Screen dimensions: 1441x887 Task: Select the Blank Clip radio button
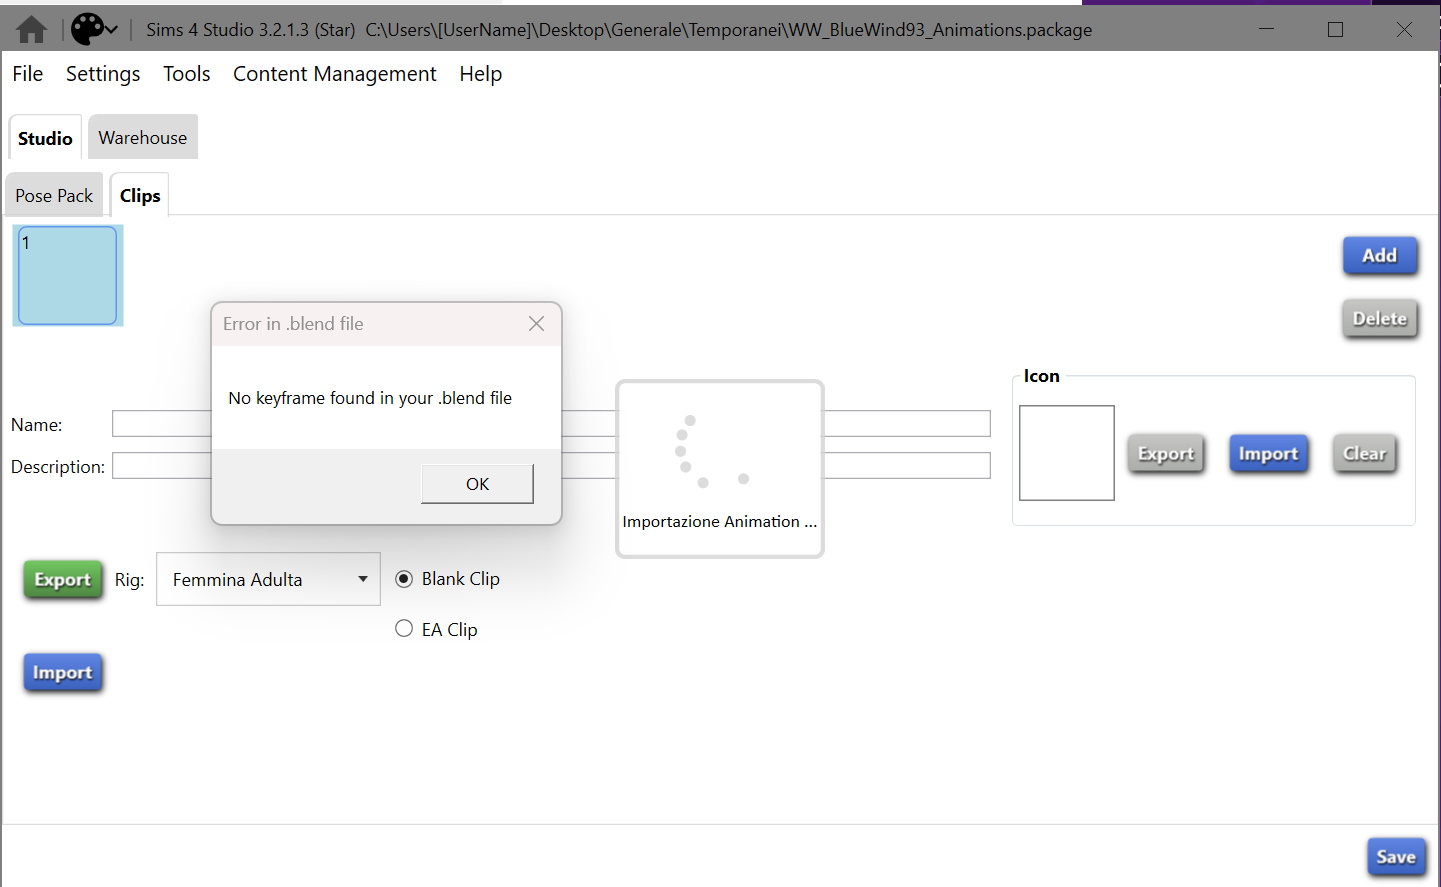click(x=404, y=579)
